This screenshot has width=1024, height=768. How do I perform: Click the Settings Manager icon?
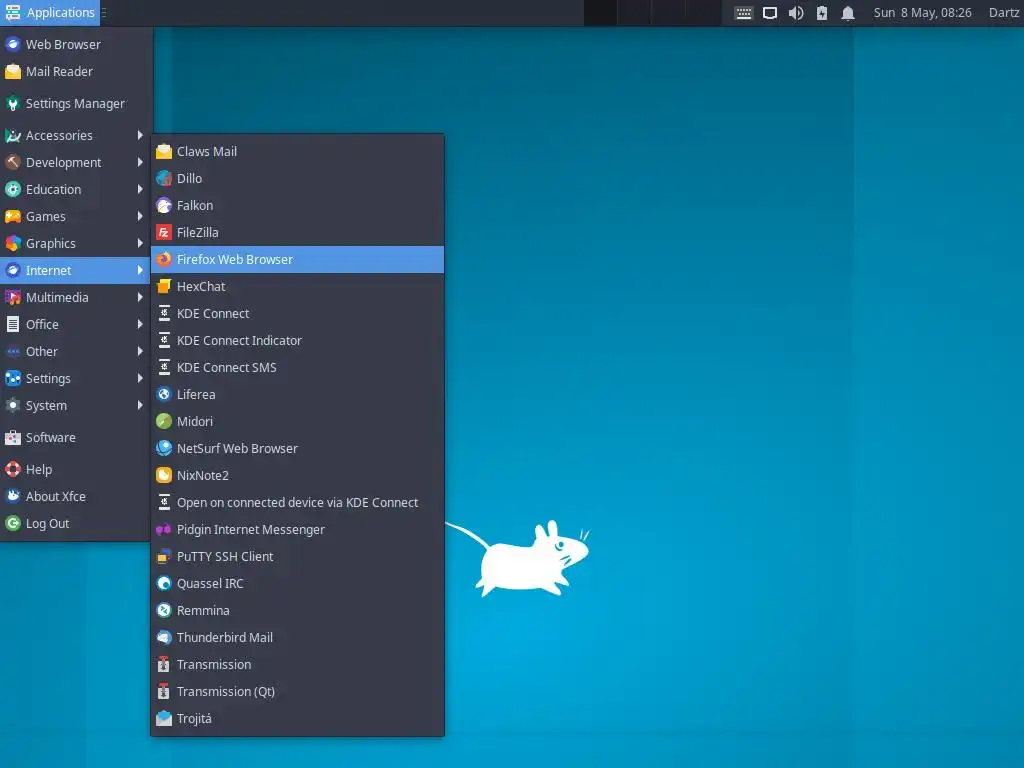[13, 104]
